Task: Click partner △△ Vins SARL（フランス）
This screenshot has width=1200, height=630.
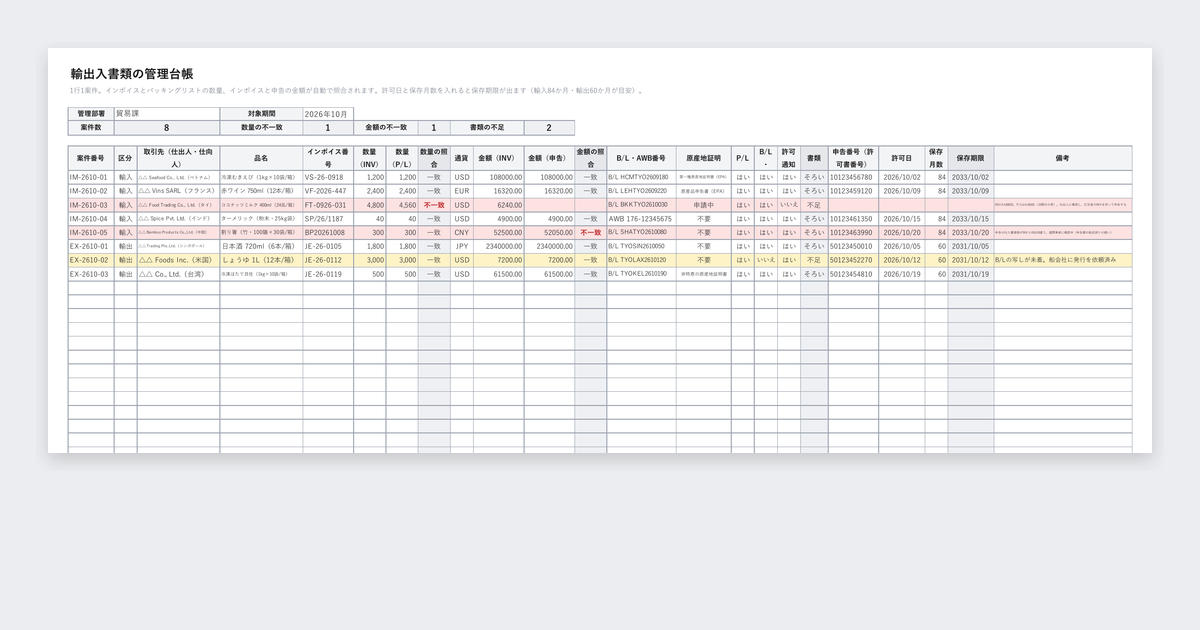Action: point(178,191)
